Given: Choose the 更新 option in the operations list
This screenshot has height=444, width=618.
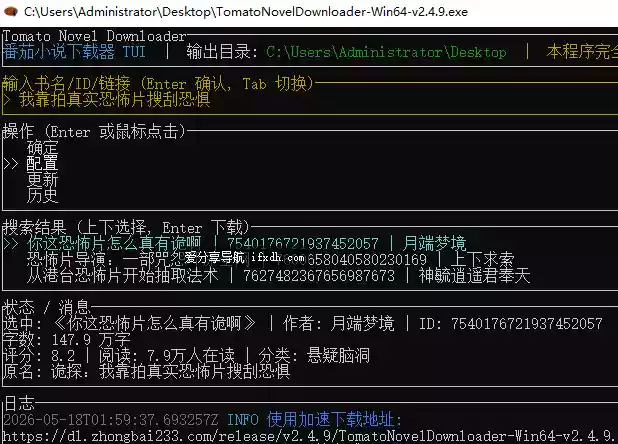Looking at the screenshot, I should point(42,180).
